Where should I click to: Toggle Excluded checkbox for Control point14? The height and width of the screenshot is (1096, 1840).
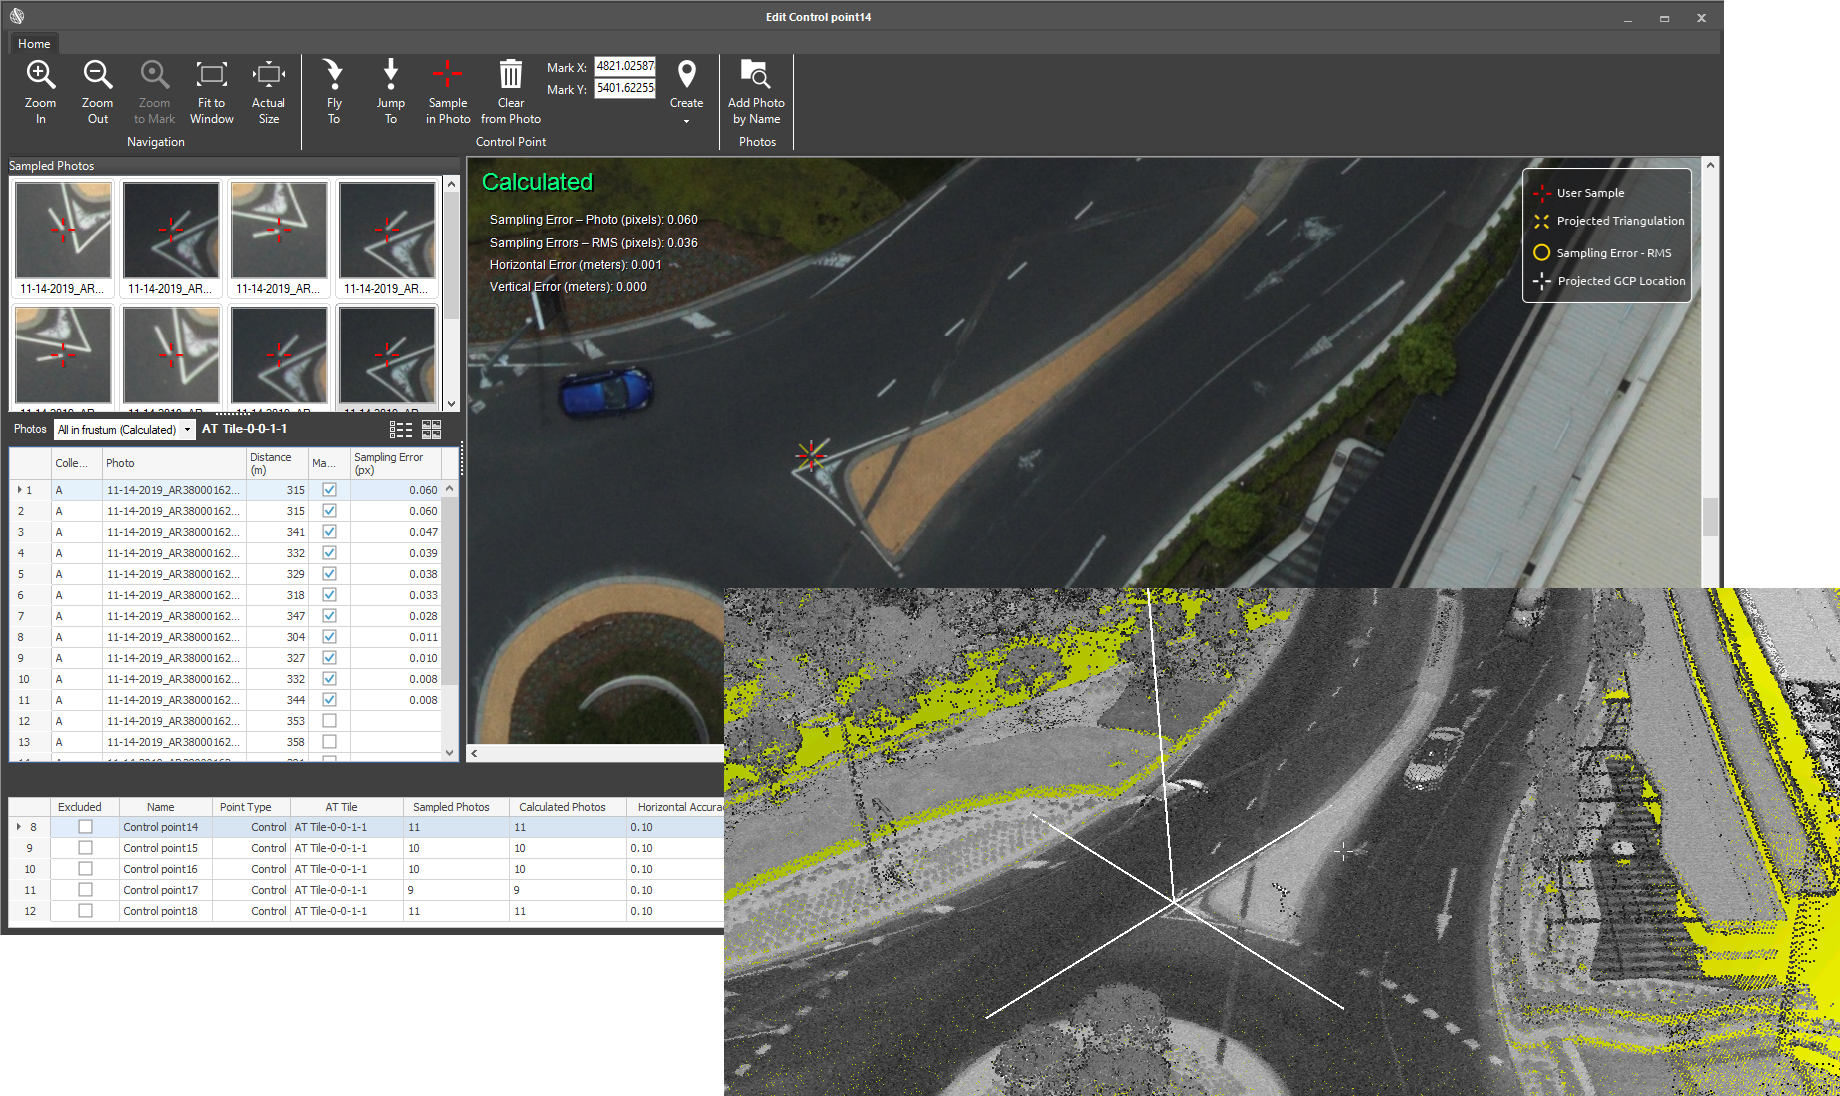[x=85, y=827]
